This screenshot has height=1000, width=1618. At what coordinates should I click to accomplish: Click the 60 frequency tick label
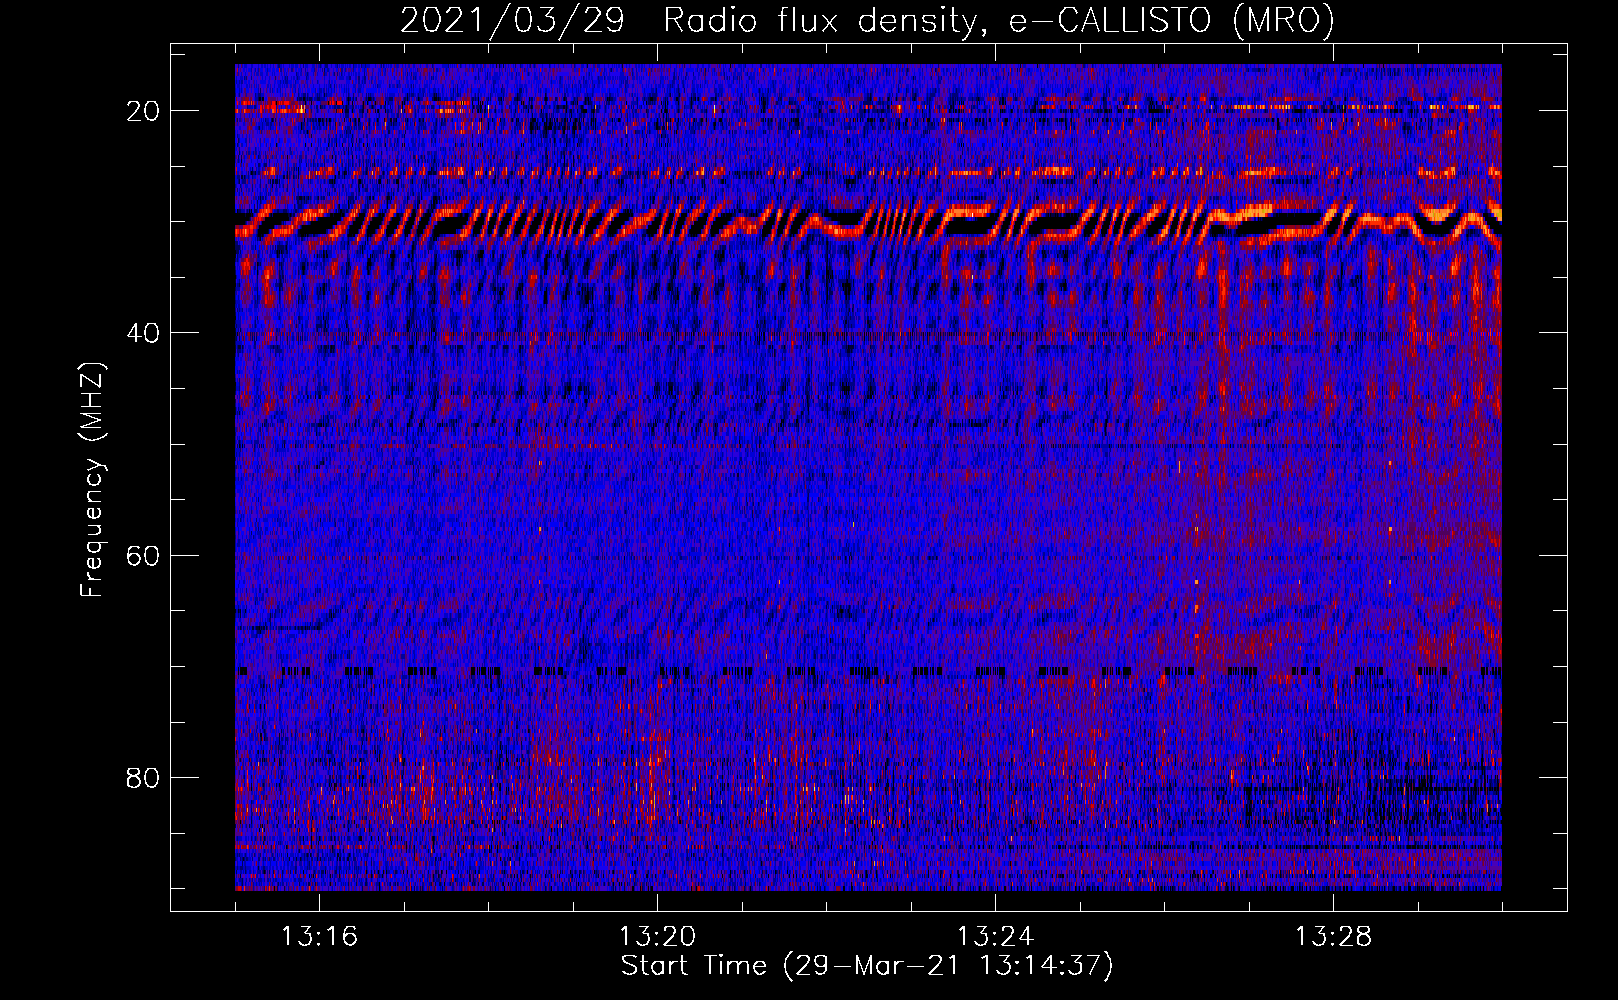143,556
